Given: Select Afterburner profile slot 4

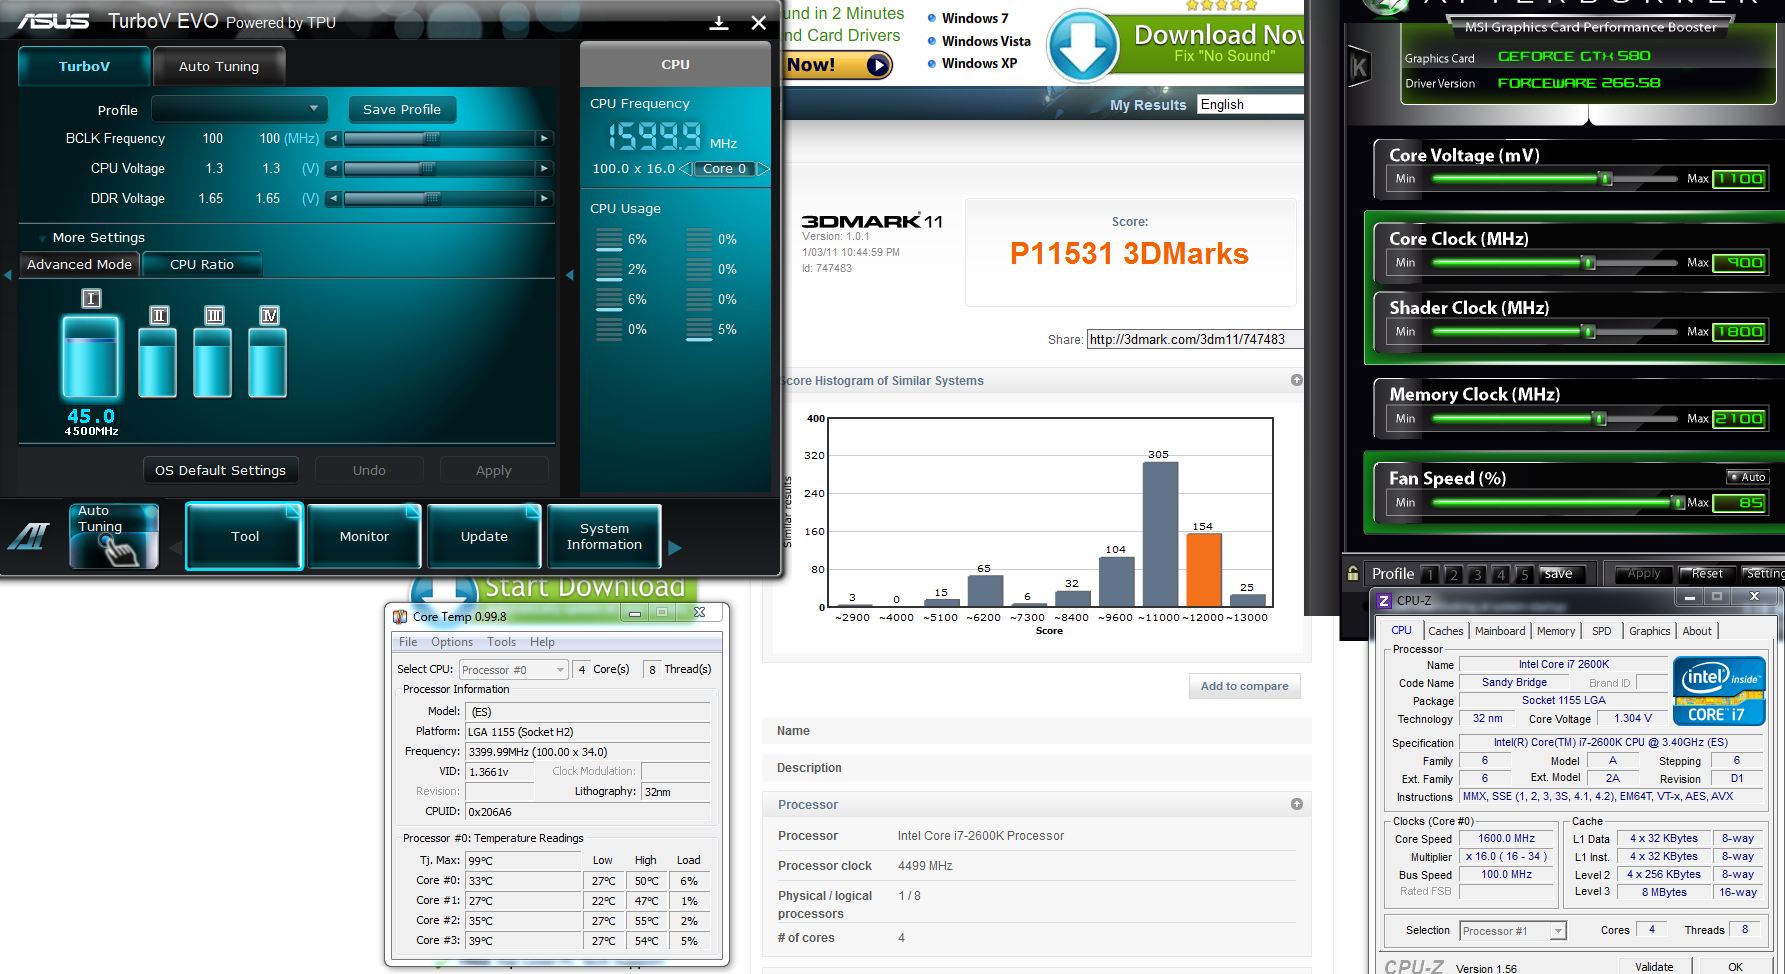Looking at the screenshot, I should click(x=1500, y=574).
